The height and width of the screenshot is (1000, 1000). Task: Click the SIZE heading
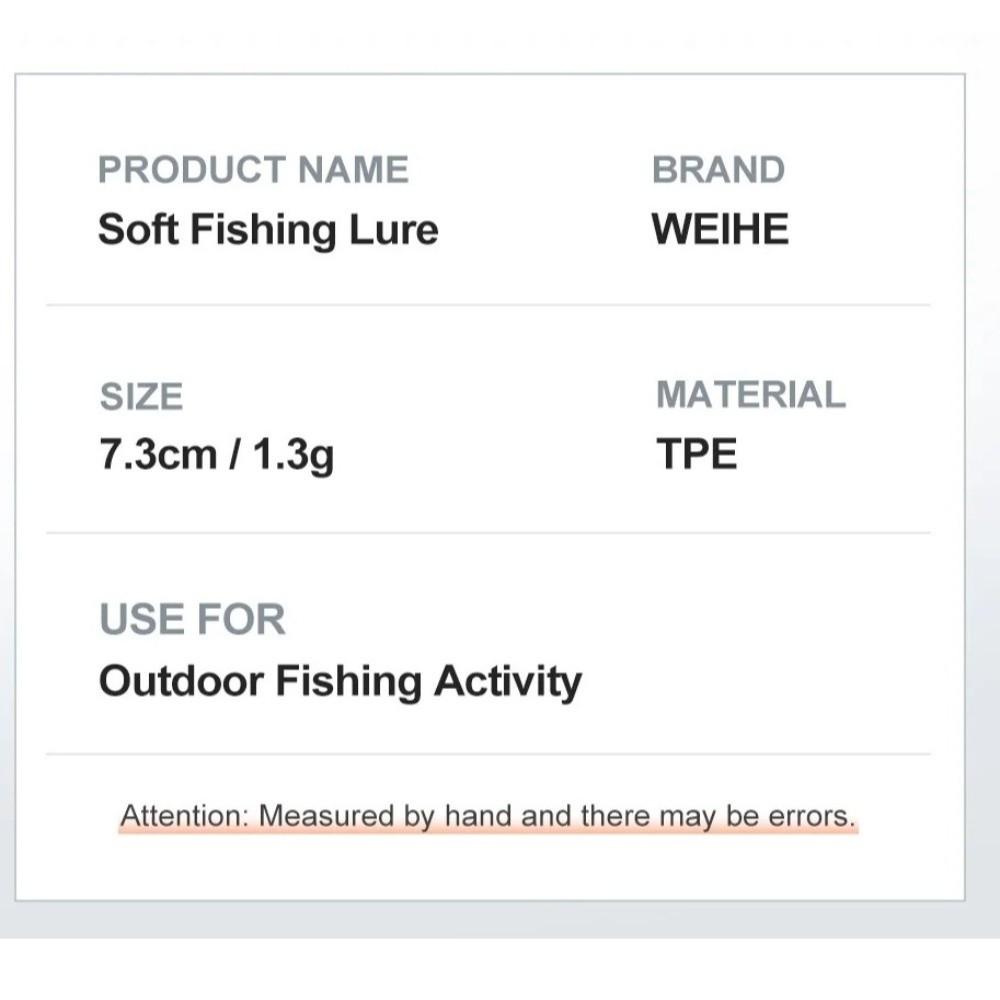pyautogui.click(x=141, y=397)
